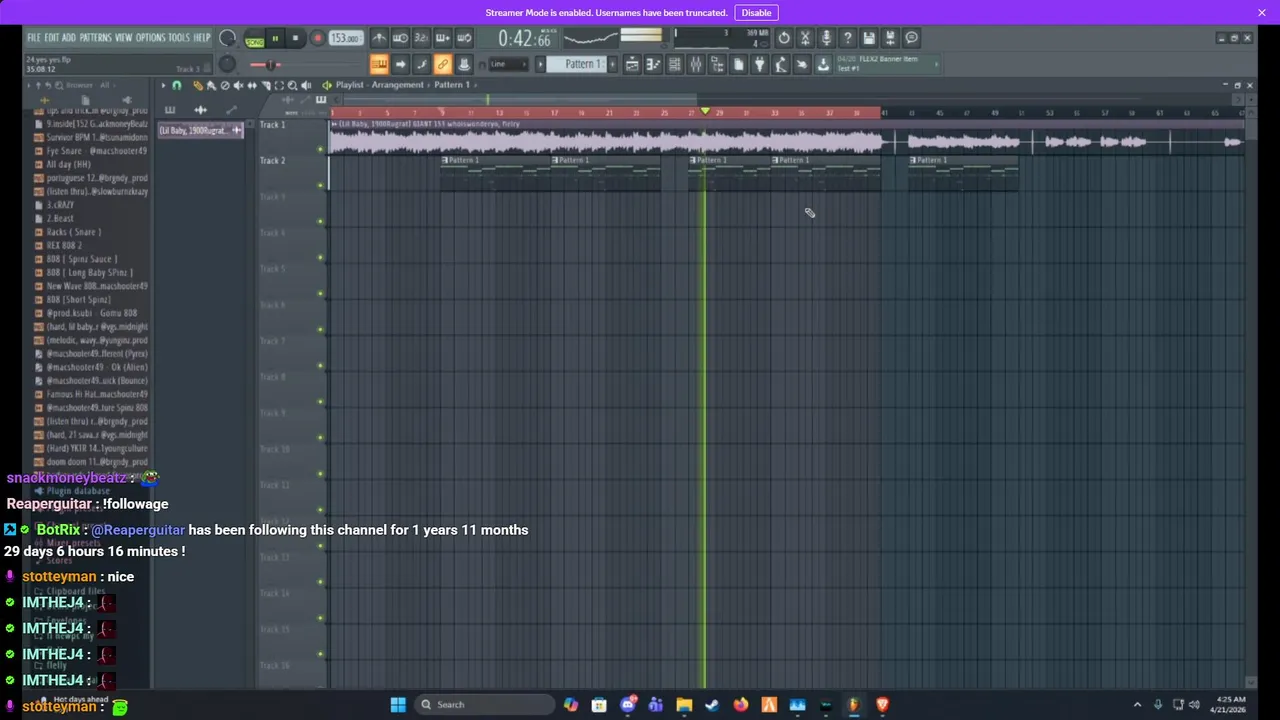
Task: Toggle the overdub/blend recording icon
Action: click(442, 38)
